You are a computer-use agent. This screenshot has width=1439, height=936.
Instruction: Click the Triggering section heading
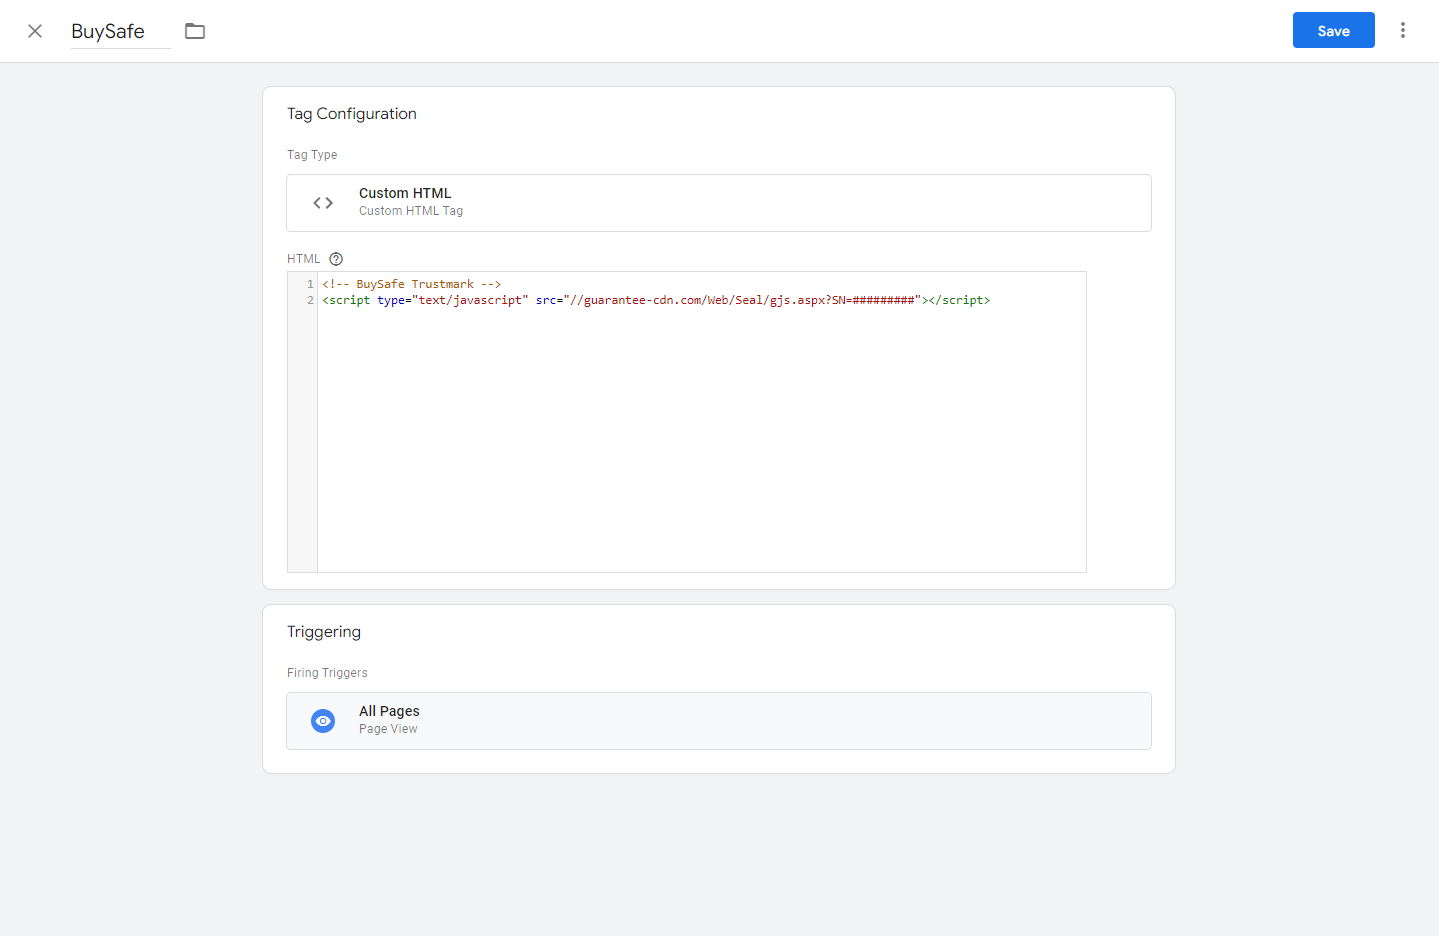pyautogui.click(x=324, y=632)
